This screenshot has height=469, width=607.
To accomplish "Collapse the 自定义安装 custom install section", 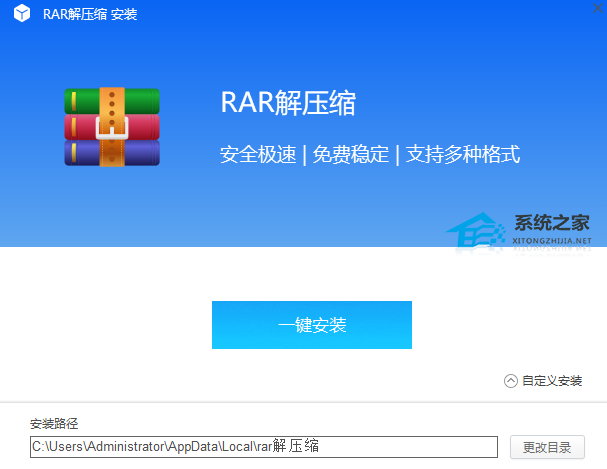I will point(543,381).
